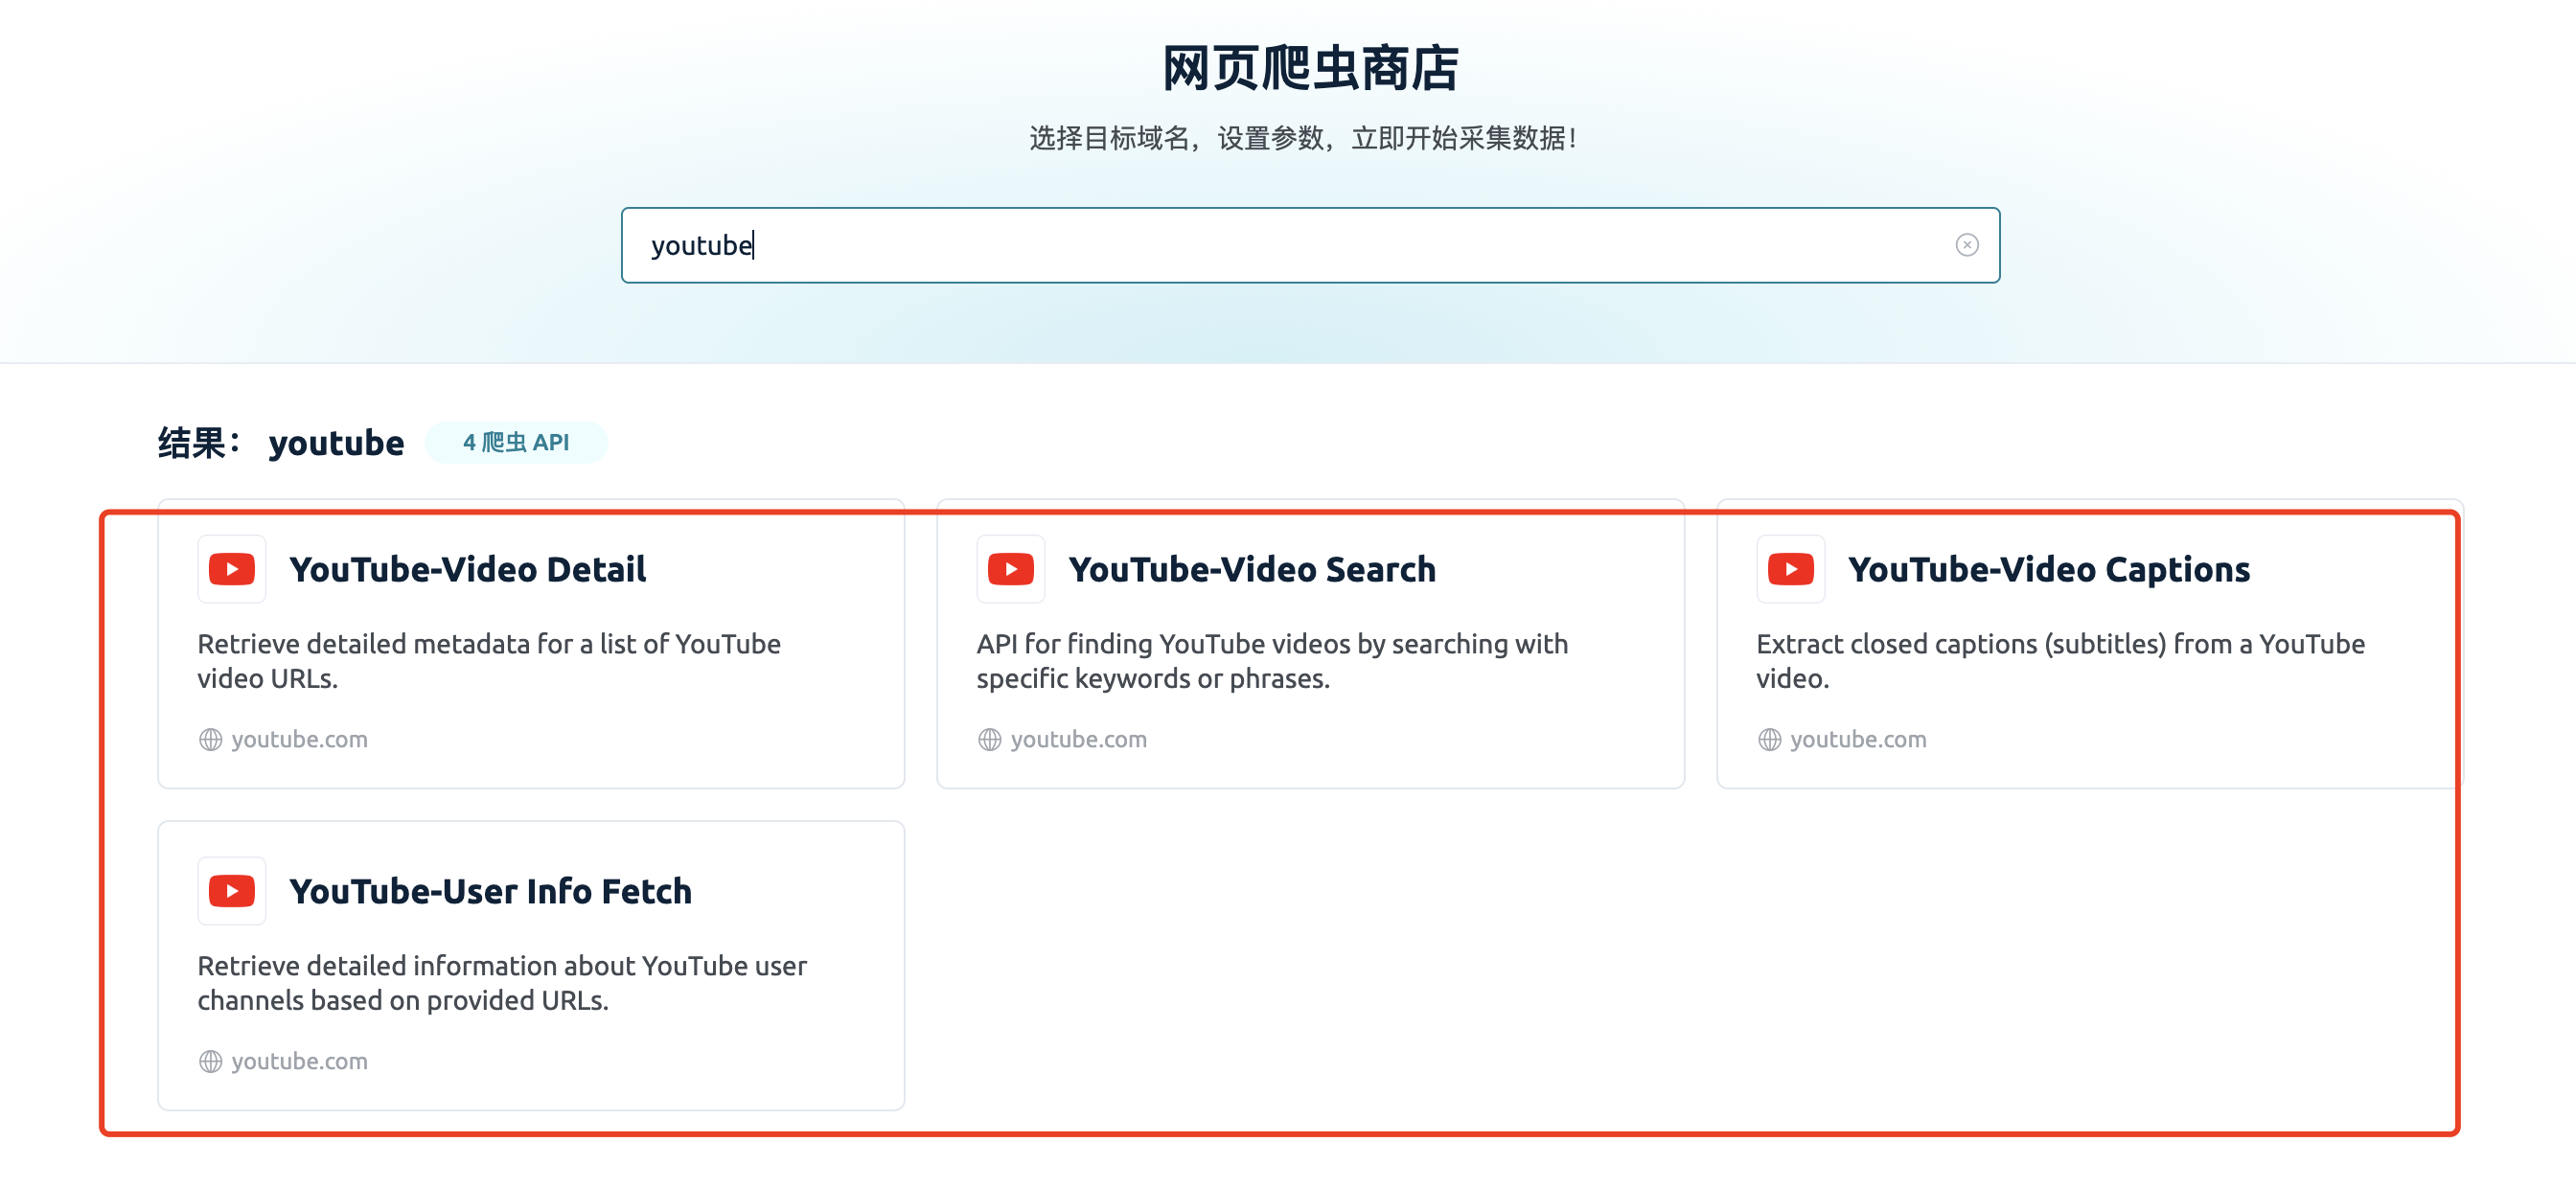Click the Video Captions card description text
This screenshot has width=2576, height=1188.
pyautogui.click(x=2060, y=660)
